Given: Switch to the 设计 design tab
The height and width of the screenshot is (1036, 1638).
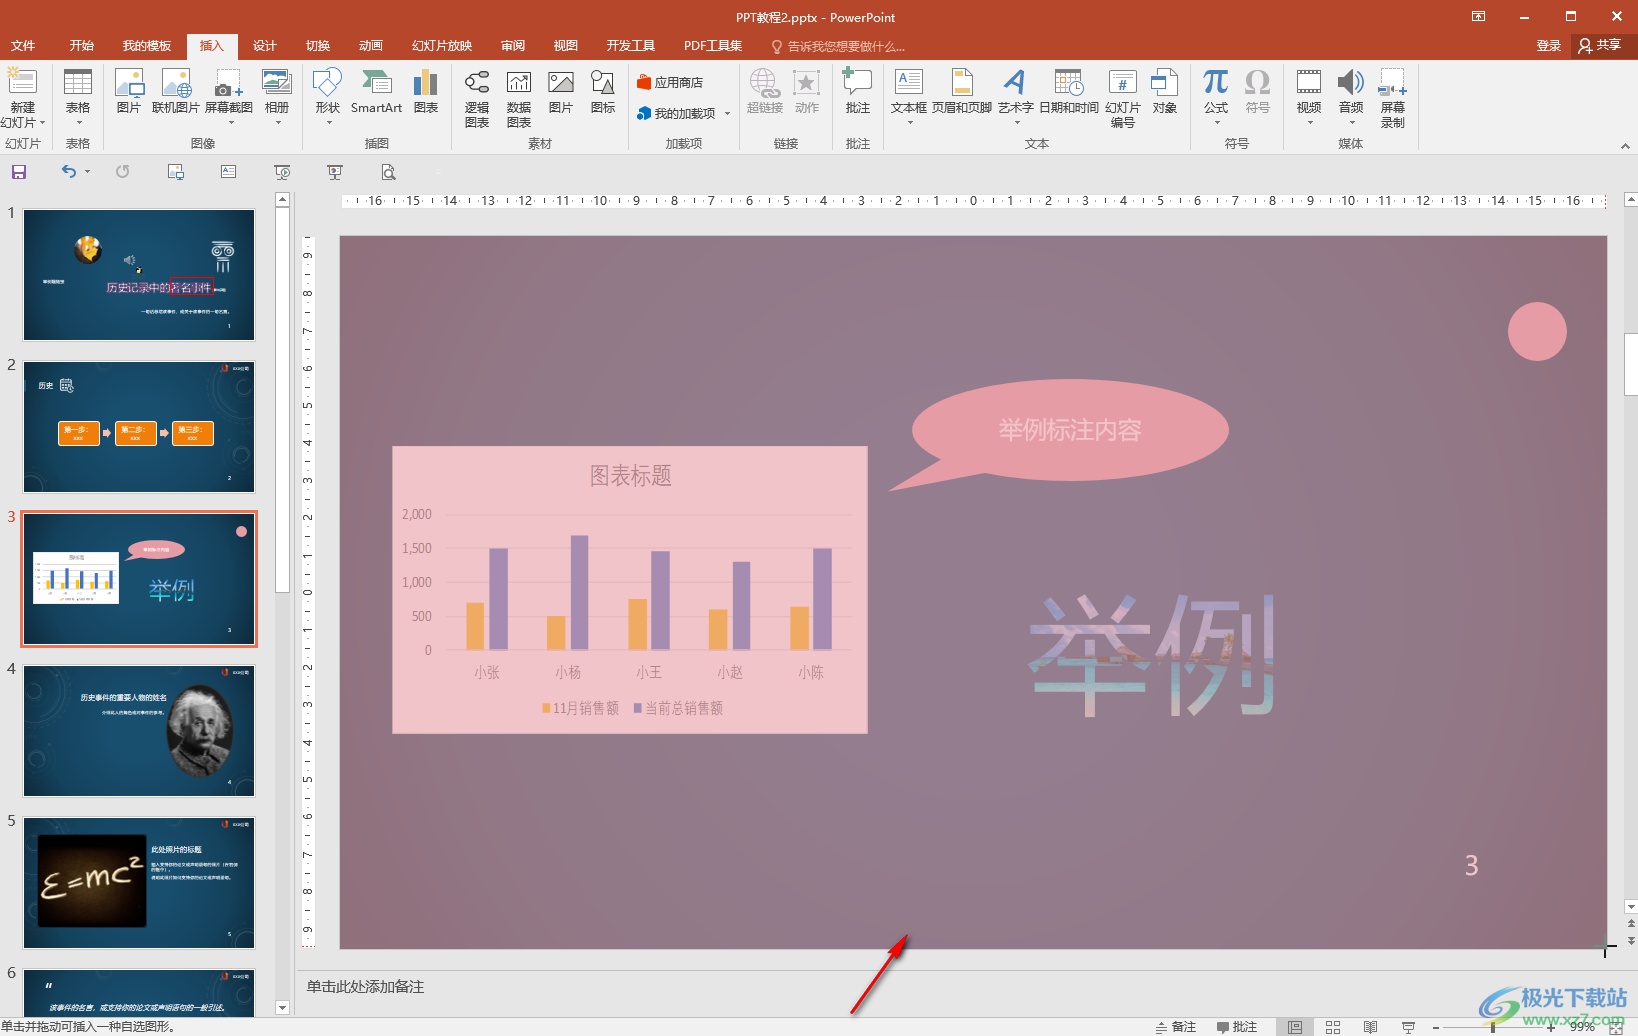Looking at the screenshot, I should click(265, 46).
